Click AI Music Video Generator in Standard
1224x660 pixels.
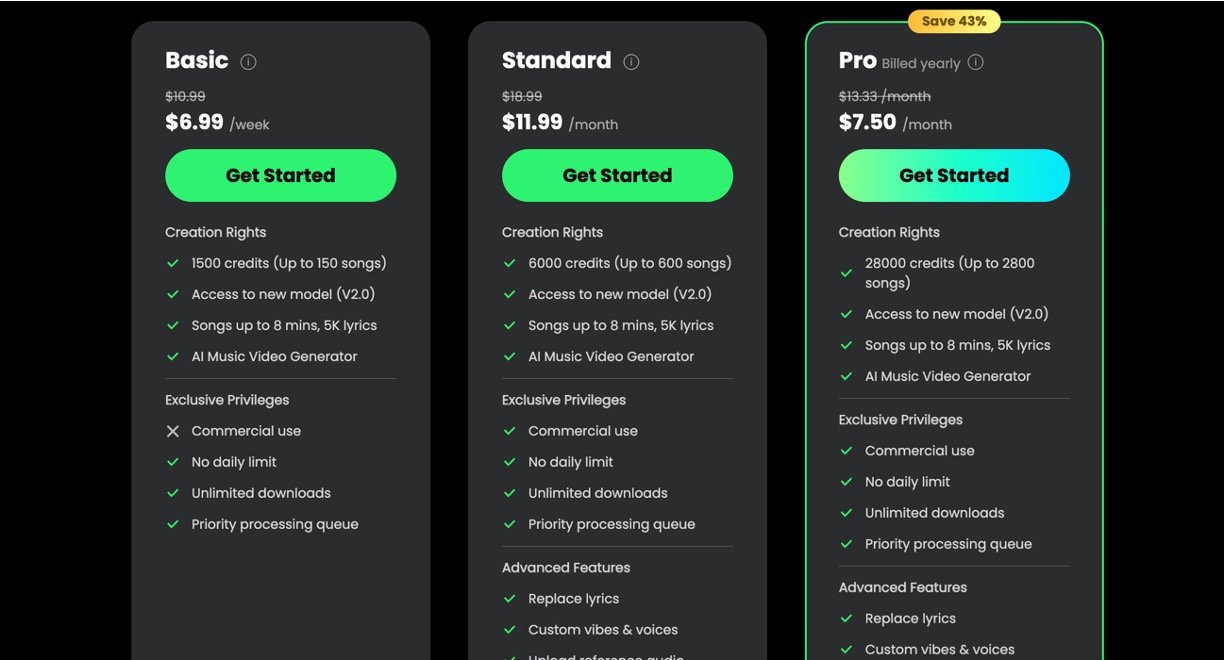610,356
